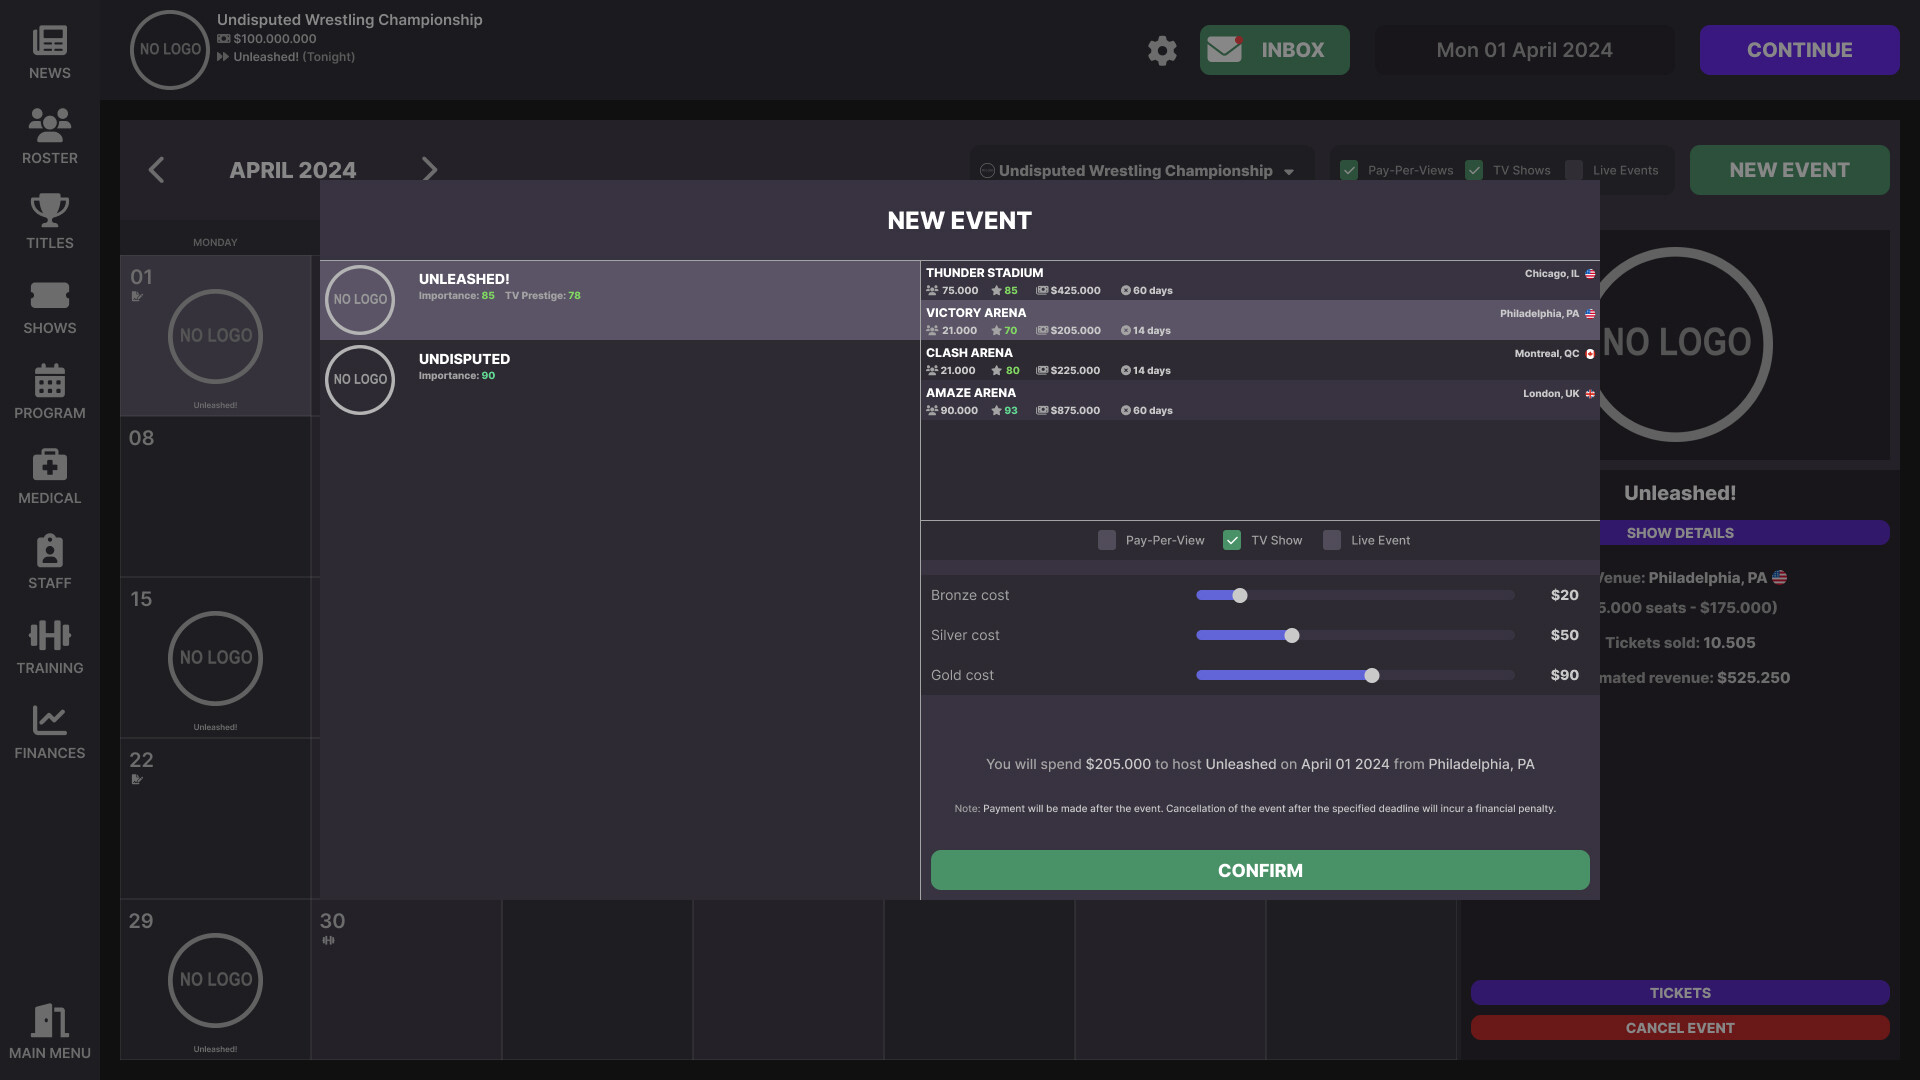Image resolution: width=1920 pixels, height=1080 pixels.
Task: Open the News panel
Action: point(49,50)
